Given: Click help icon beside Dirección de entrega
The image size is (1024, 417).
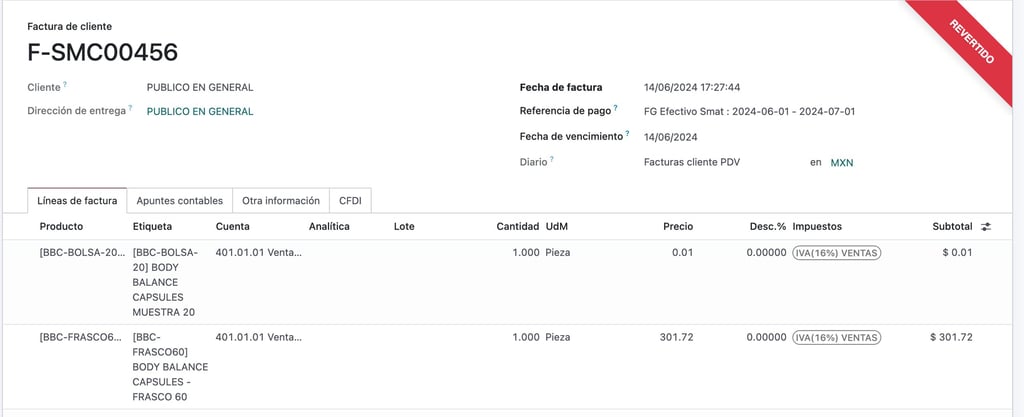Looking at the screenshot, I should point(130,108).
